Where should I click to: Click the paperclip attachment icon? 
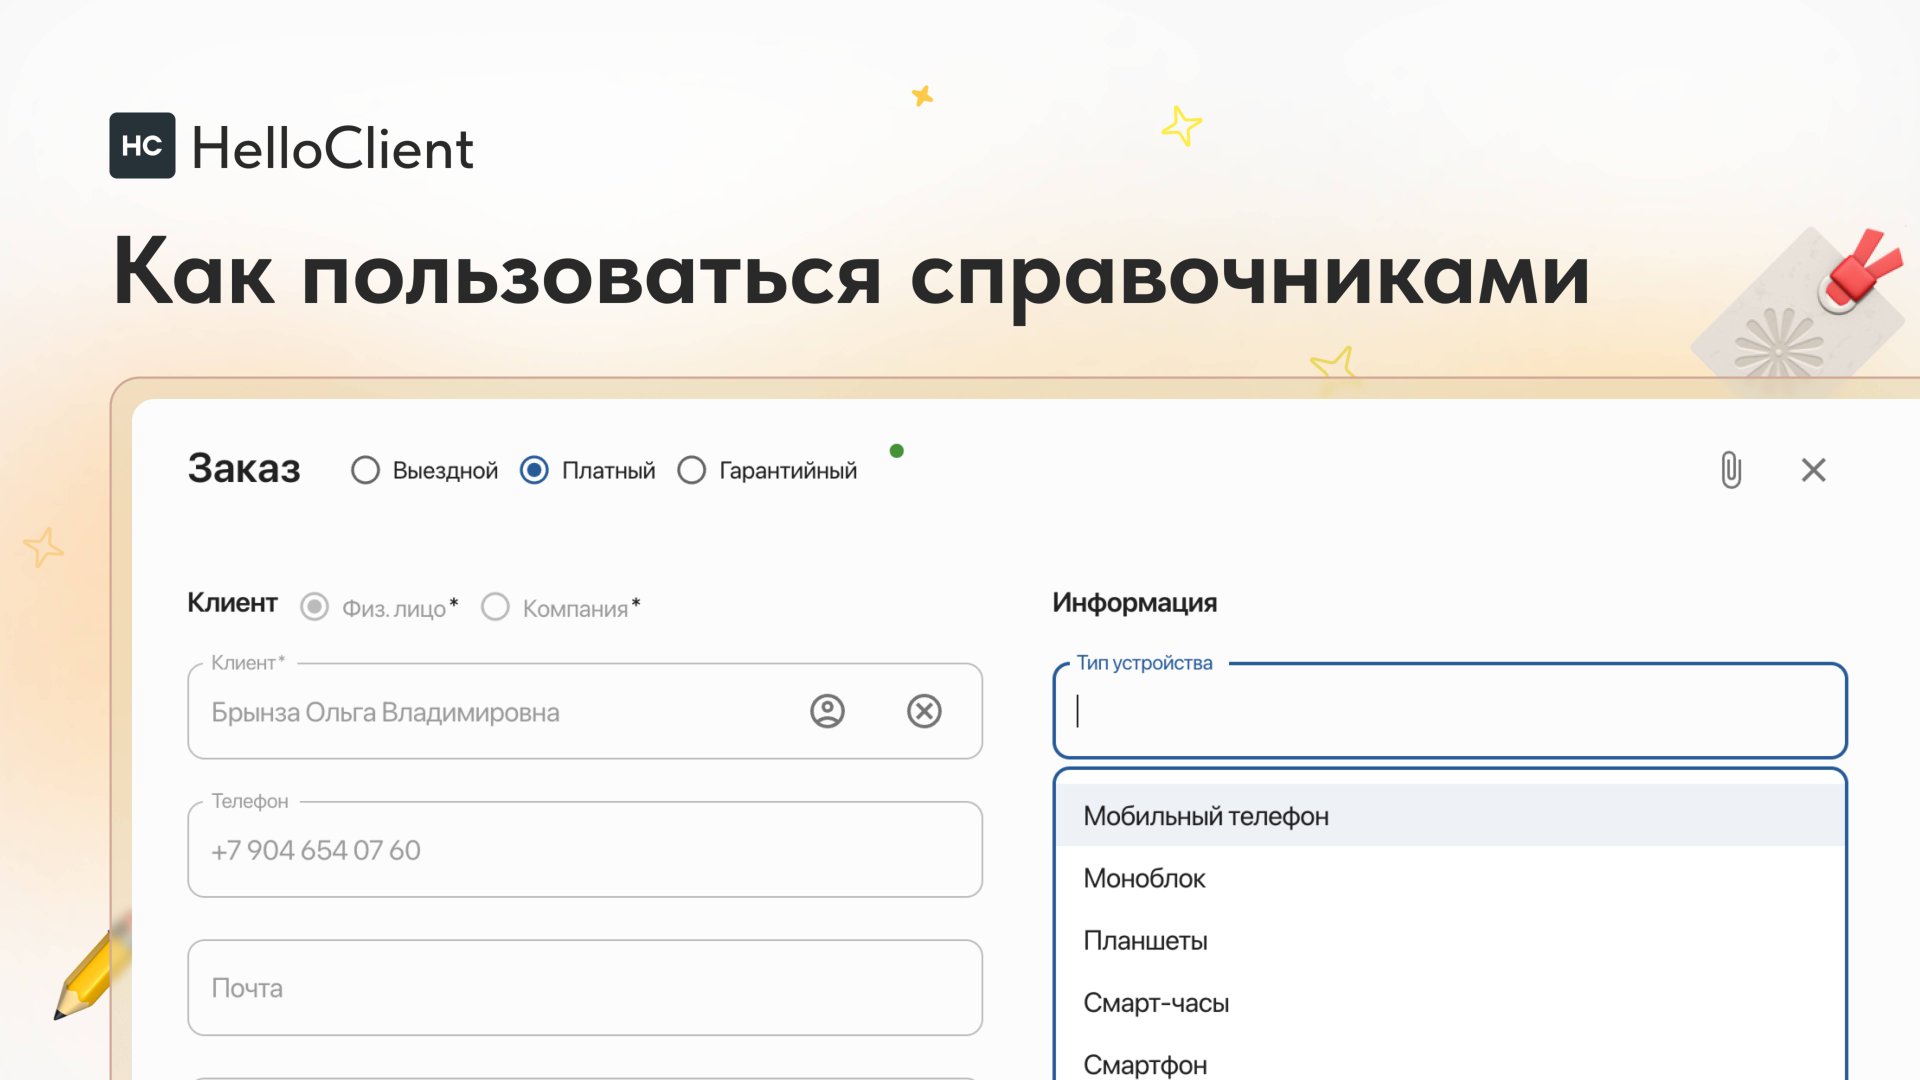(x=1731, y=470)
